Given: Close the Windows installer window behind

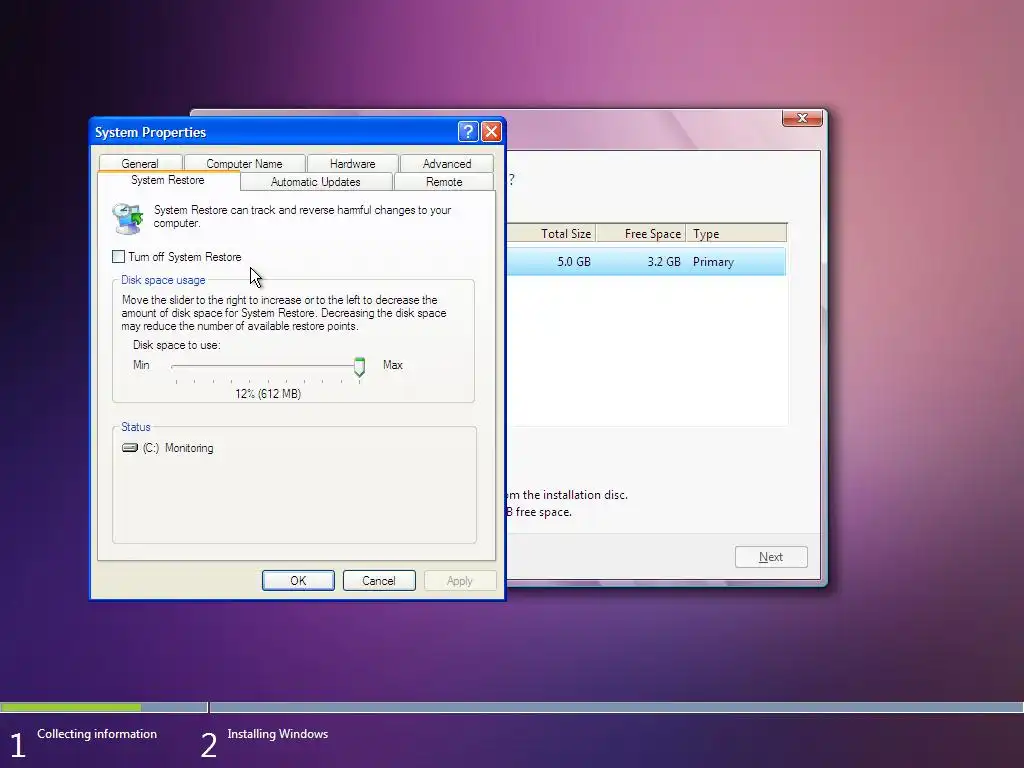Looking at the screenshot, I should [802, 118].
